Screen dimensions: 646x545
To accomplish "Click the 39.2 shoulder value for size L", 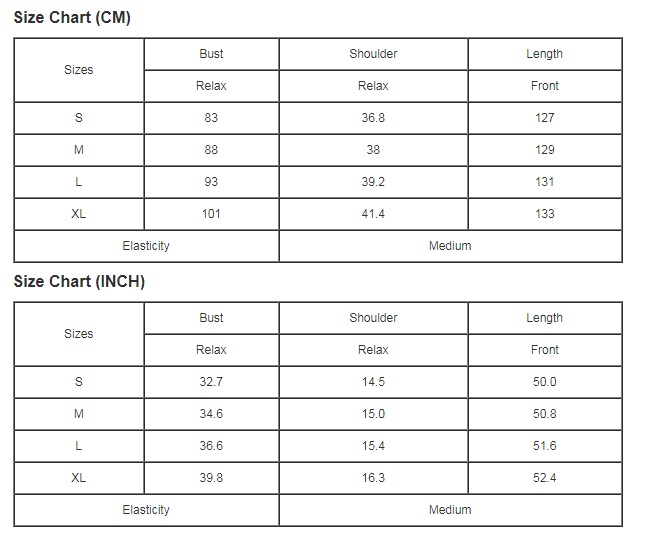I will pos(373,182).
